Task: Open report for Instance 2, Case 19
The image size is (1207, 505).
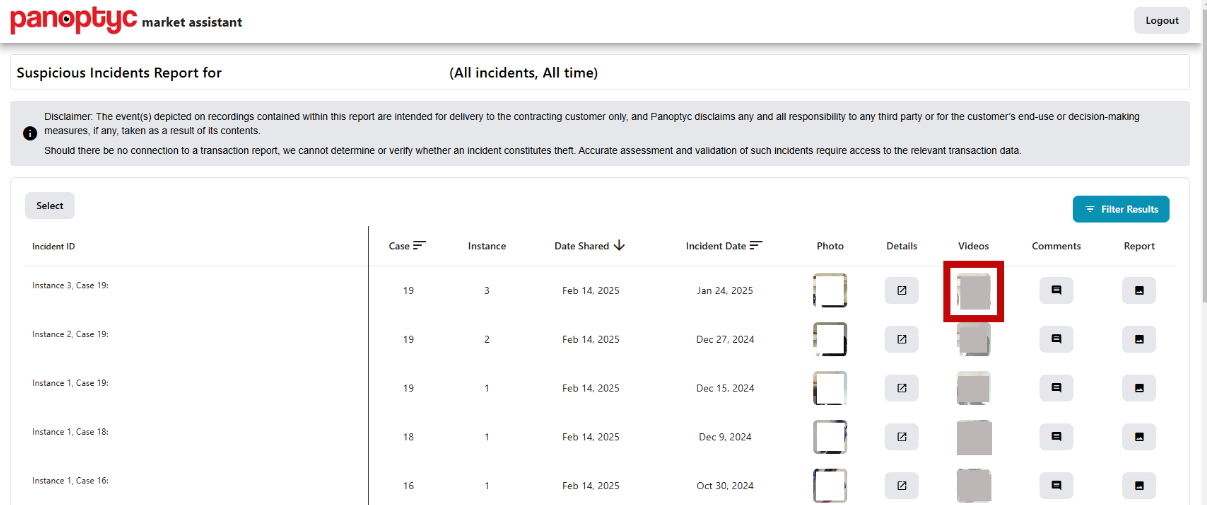Action: tap(1138, 339)
